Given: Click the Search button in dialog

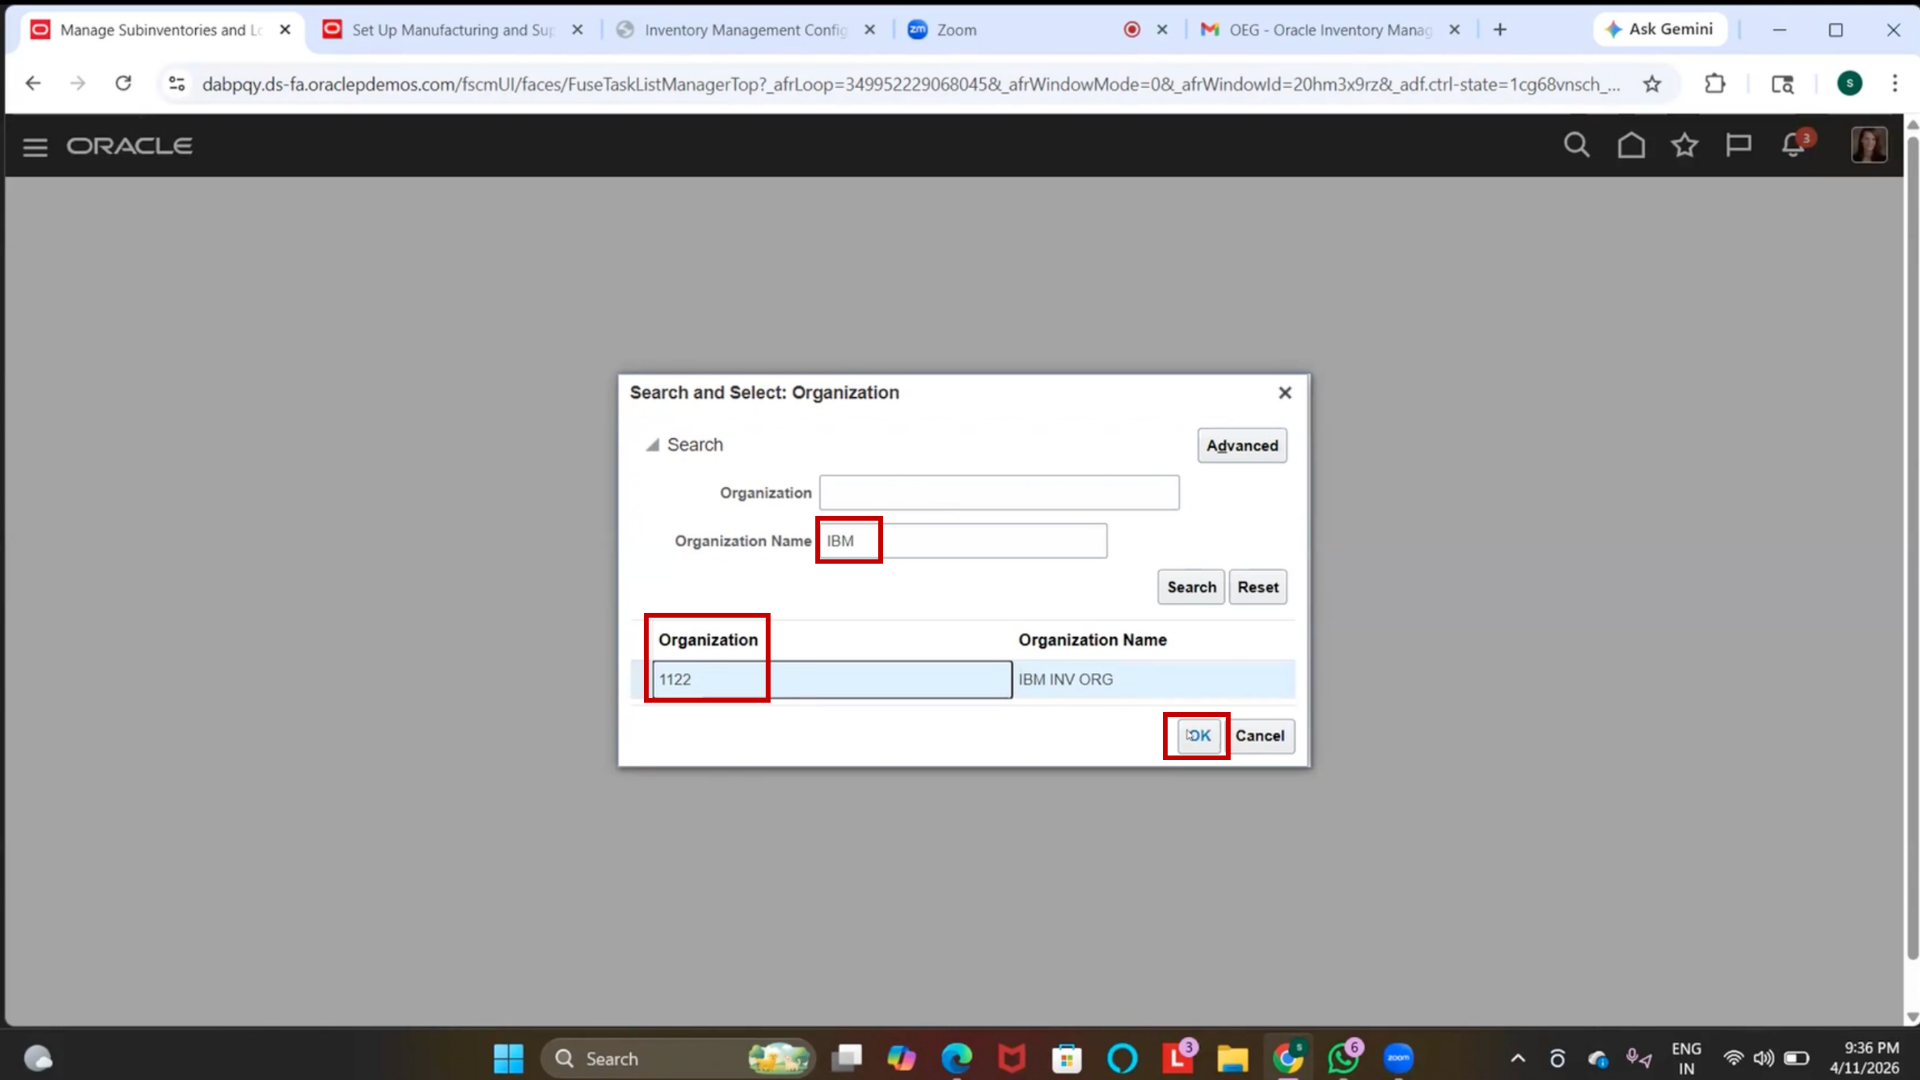Looking at the screenshot, I should coord(1191,587).
